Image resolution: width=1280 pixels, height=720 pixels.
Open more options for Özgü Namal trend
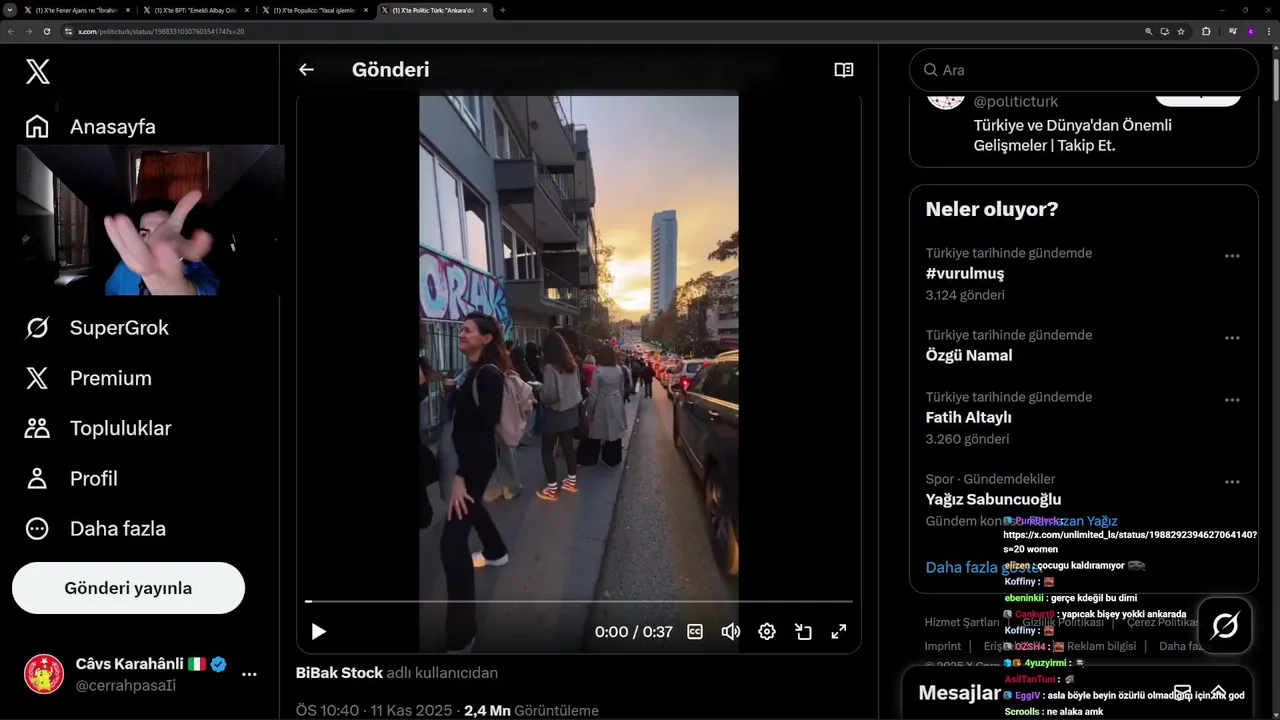pyautogui.click(x=1232, y=337)
